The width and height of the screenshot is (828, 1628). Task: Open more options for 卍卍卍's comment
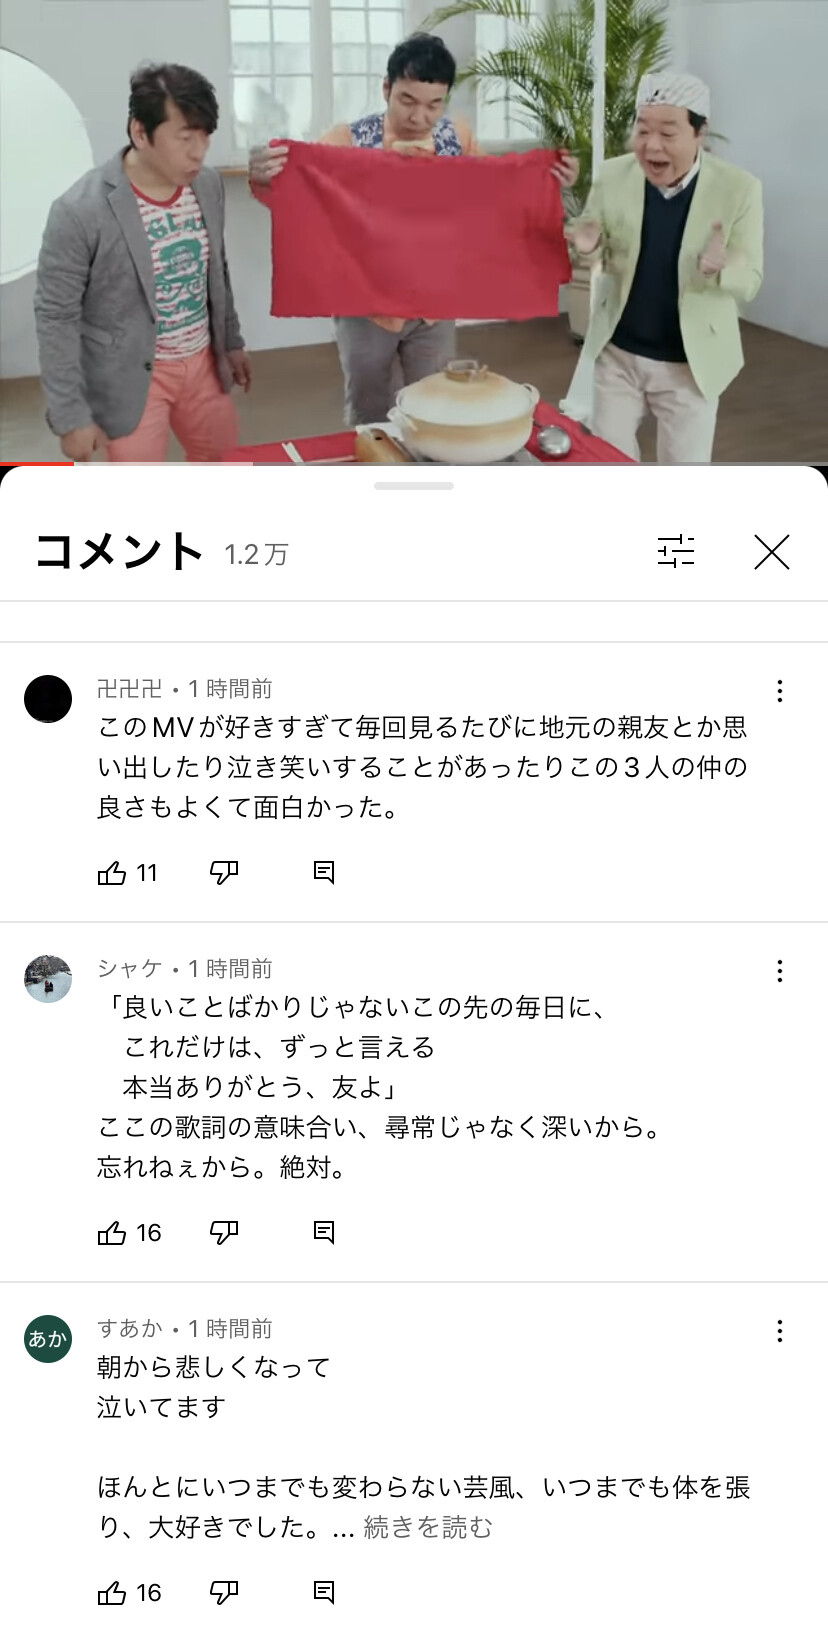[779, 691]
